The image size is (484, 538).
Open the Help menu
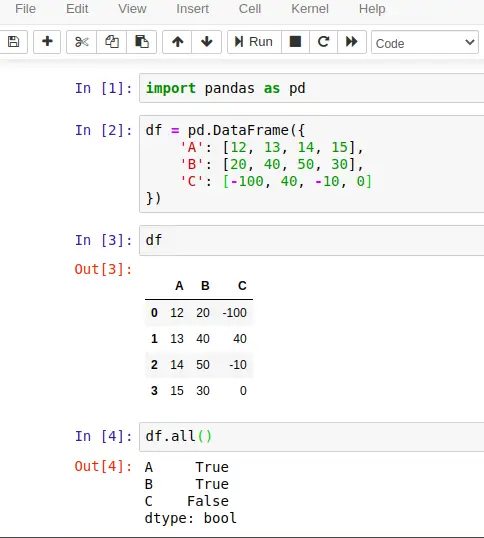coord(372,9)
